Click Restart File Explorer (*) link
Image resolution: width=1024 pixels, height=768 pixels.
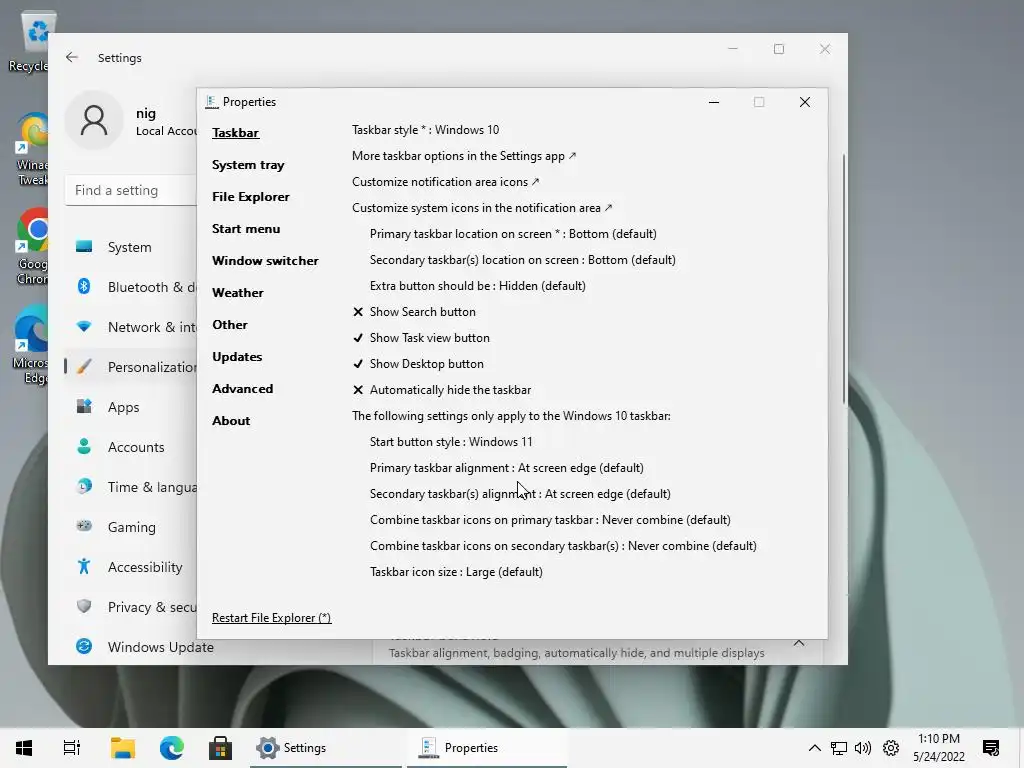pos(271,618)
